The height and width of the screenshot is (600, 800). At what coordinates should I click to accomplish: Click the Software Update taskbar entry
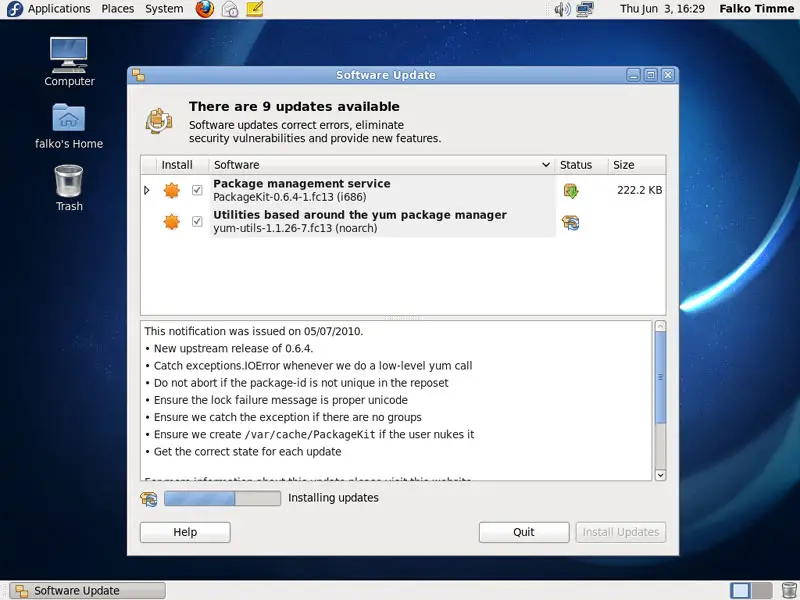coord(88,591)
